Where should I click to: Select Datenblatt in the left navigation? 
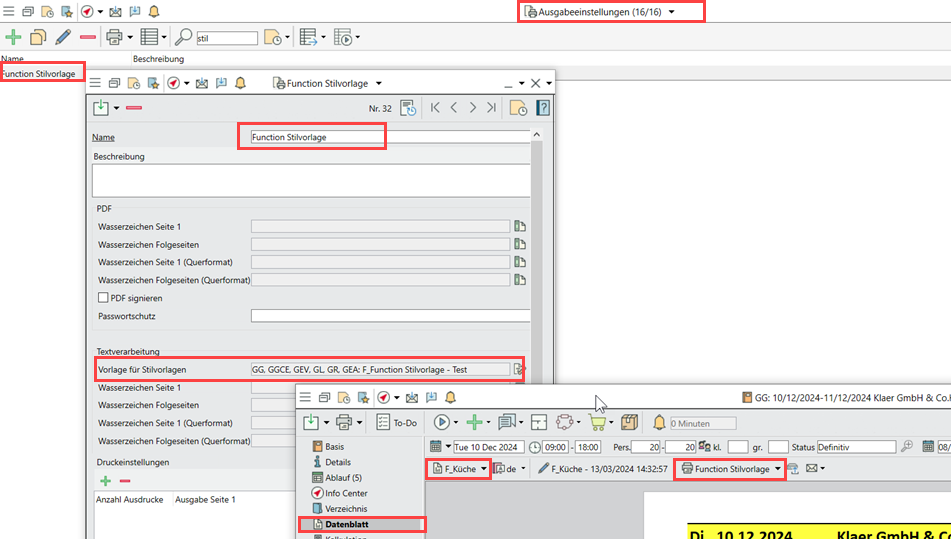(x=345, y=524)
